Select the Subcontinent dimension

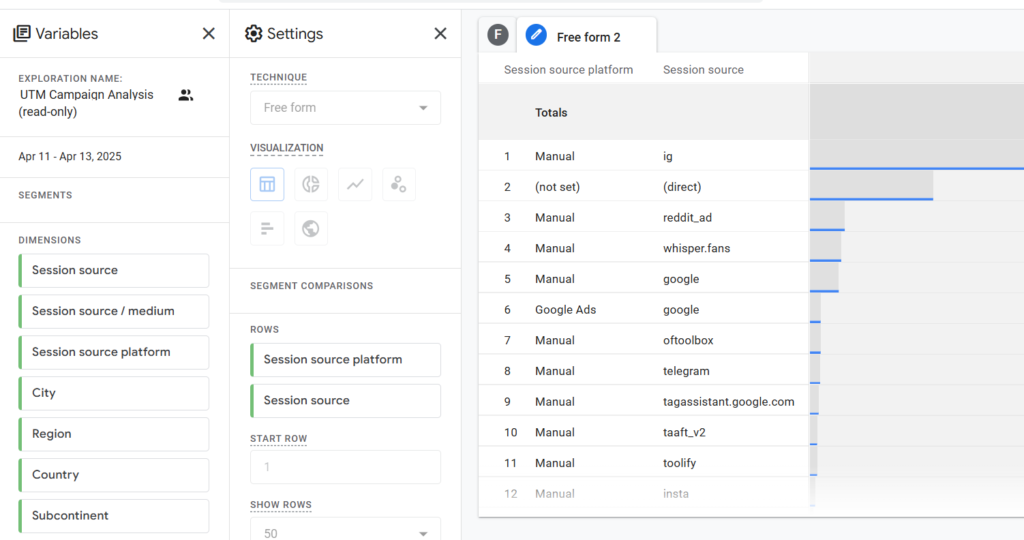pyautogui.click(x=114, y=516)
